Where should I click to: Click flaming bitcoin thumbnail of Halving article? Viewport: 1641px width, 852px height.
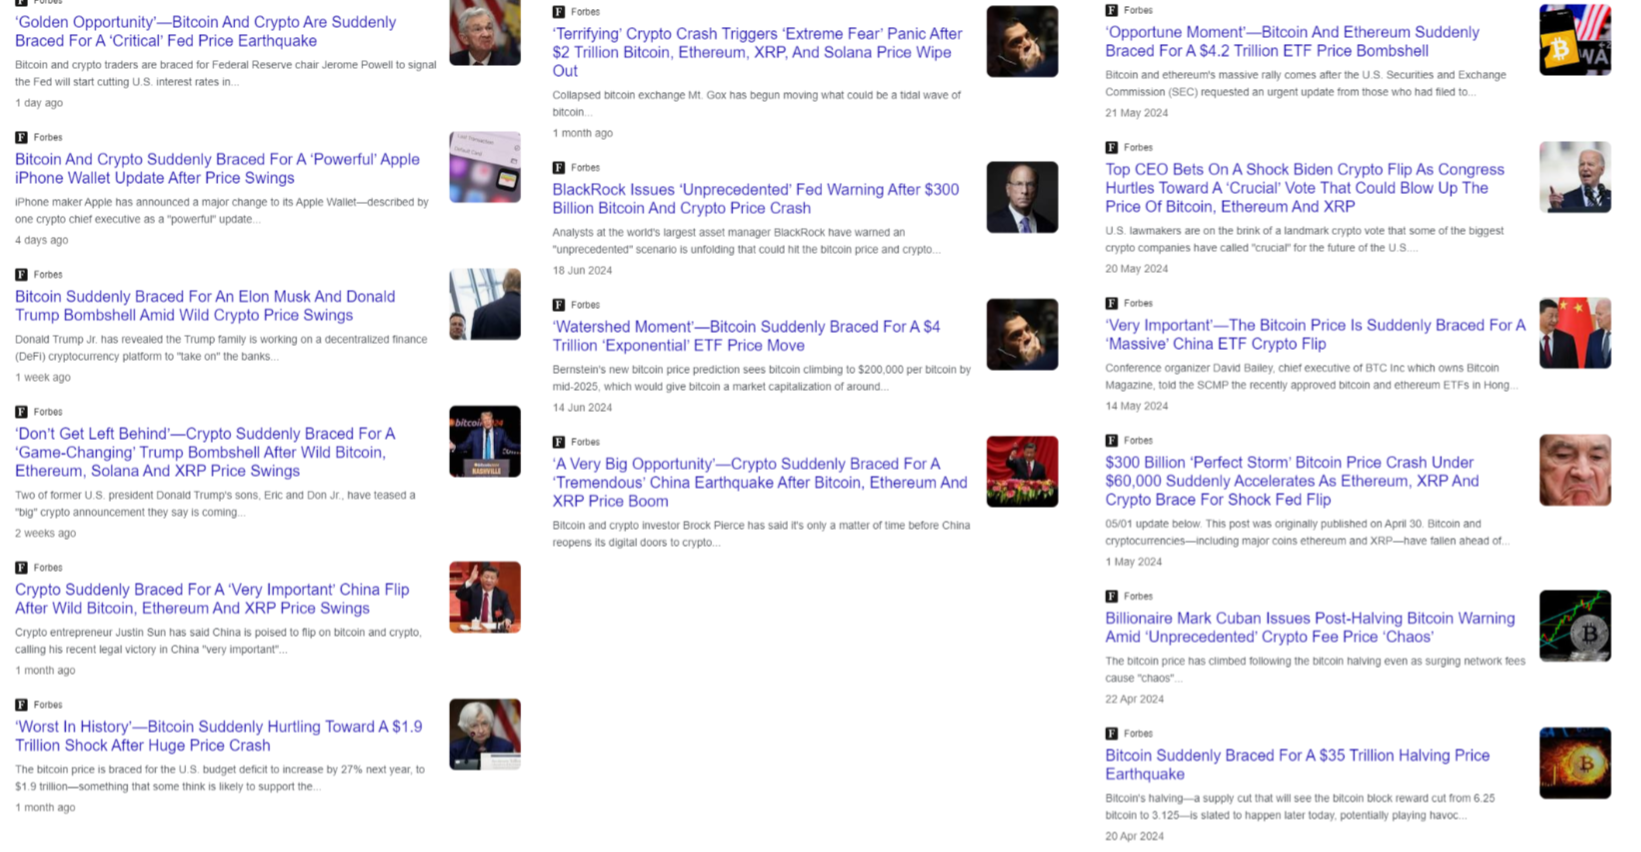(x=1575, y=763)
